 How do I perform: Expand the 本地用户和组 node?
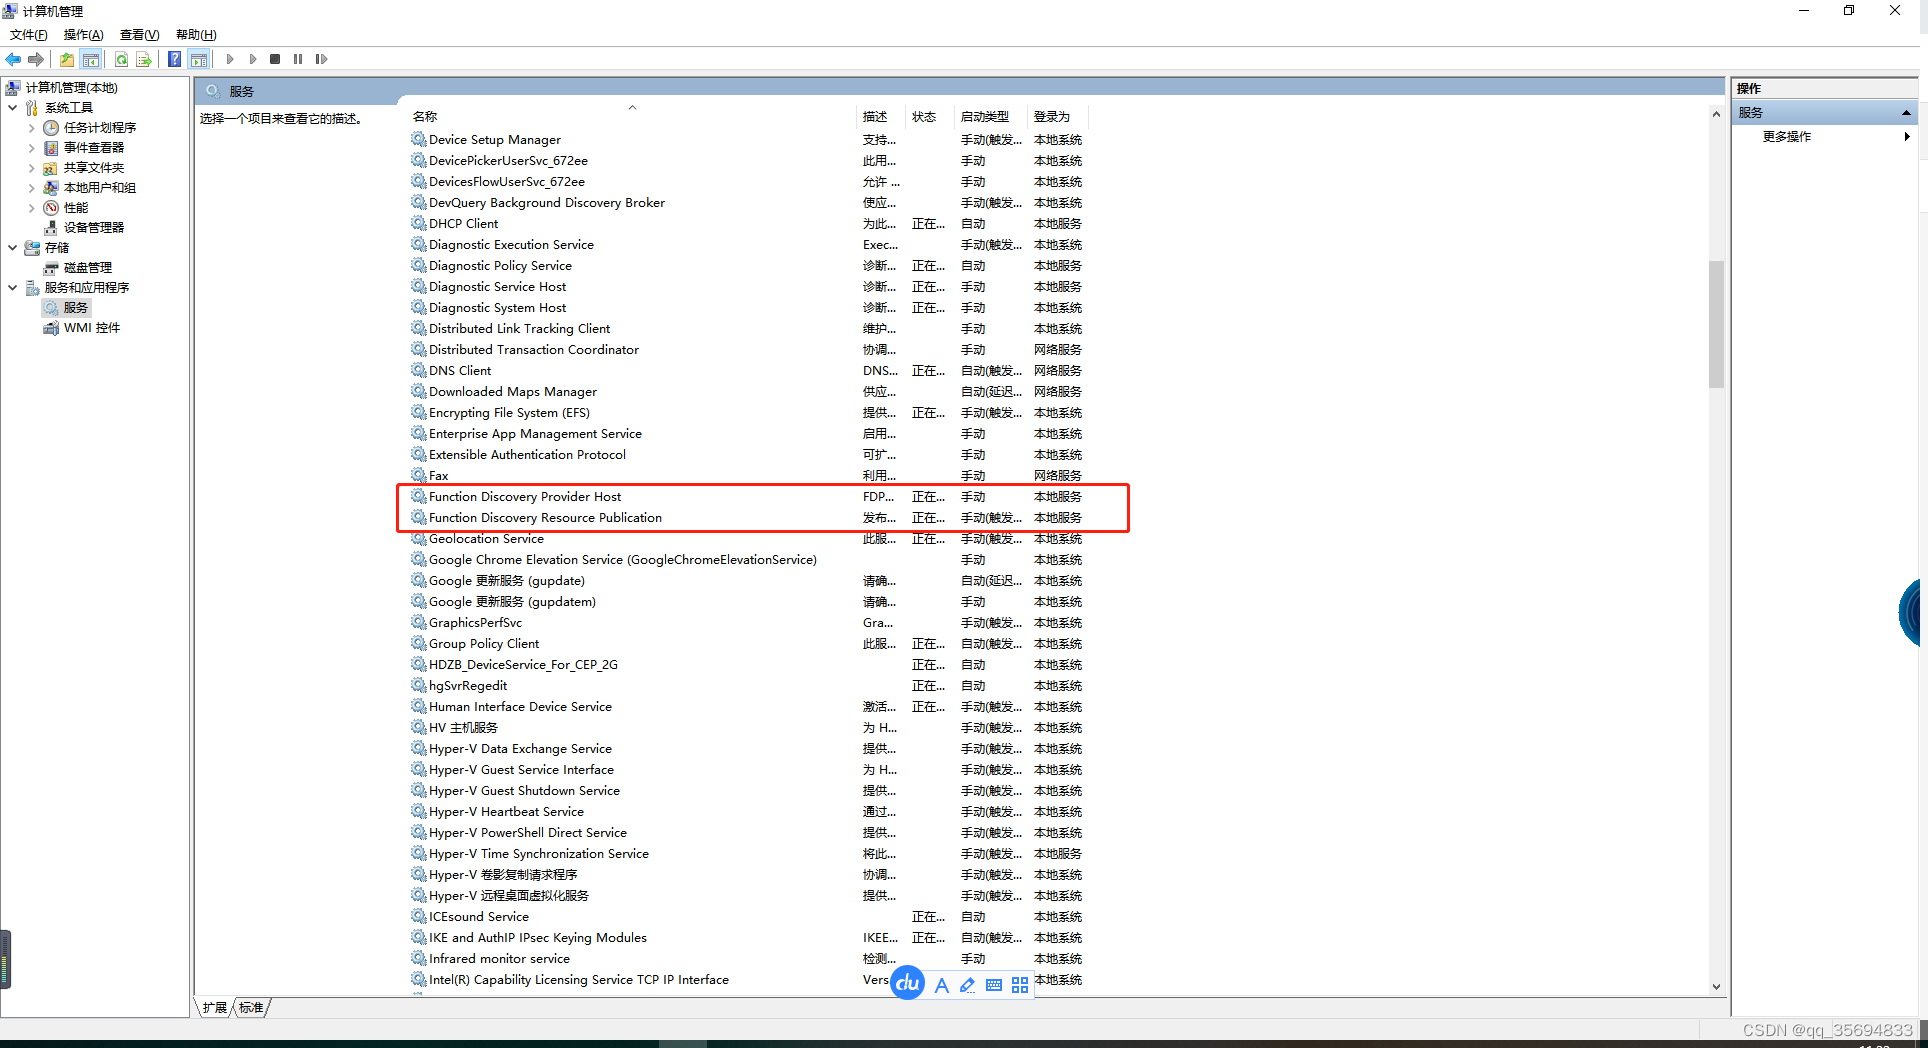pyautogui.click(x=32, y=188)
